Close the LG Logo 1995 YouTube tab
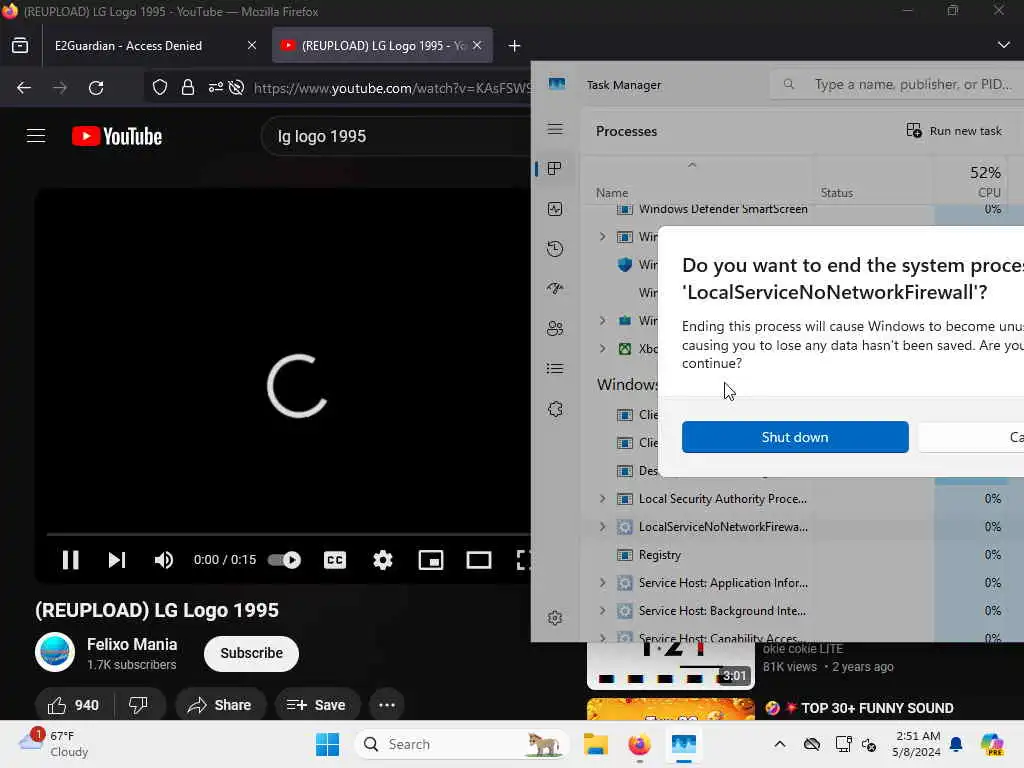1024x768 pixels. coord(477,46)
